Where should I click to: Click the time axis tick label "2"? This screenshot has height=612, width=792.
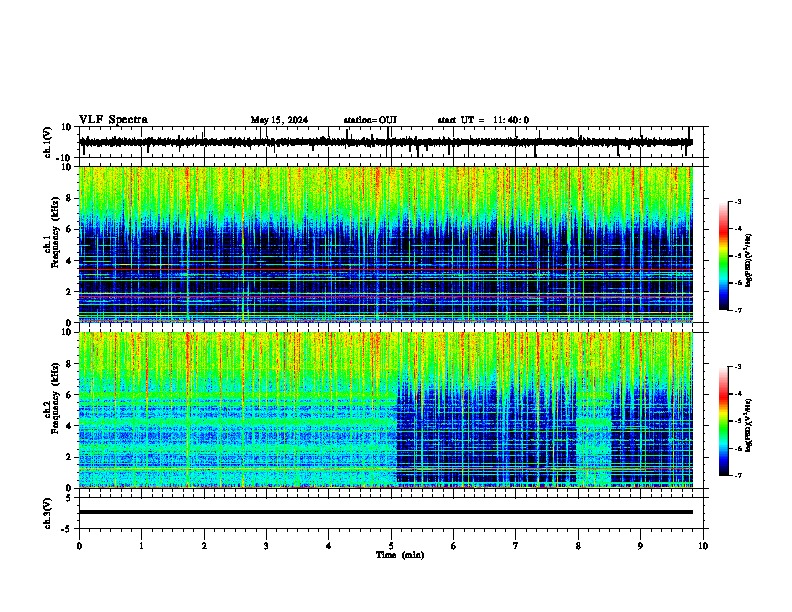pyautogui.click(x=204, y=546)
